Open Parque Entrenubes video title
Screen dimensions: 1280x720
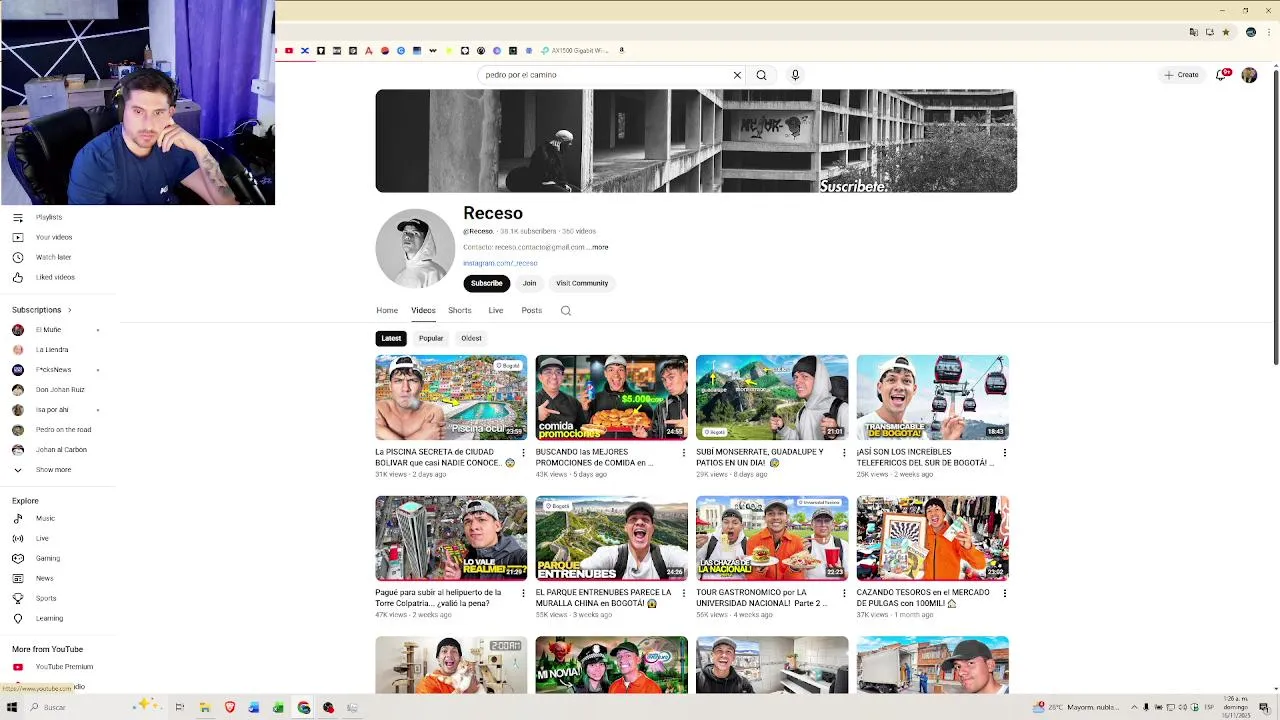603,598
